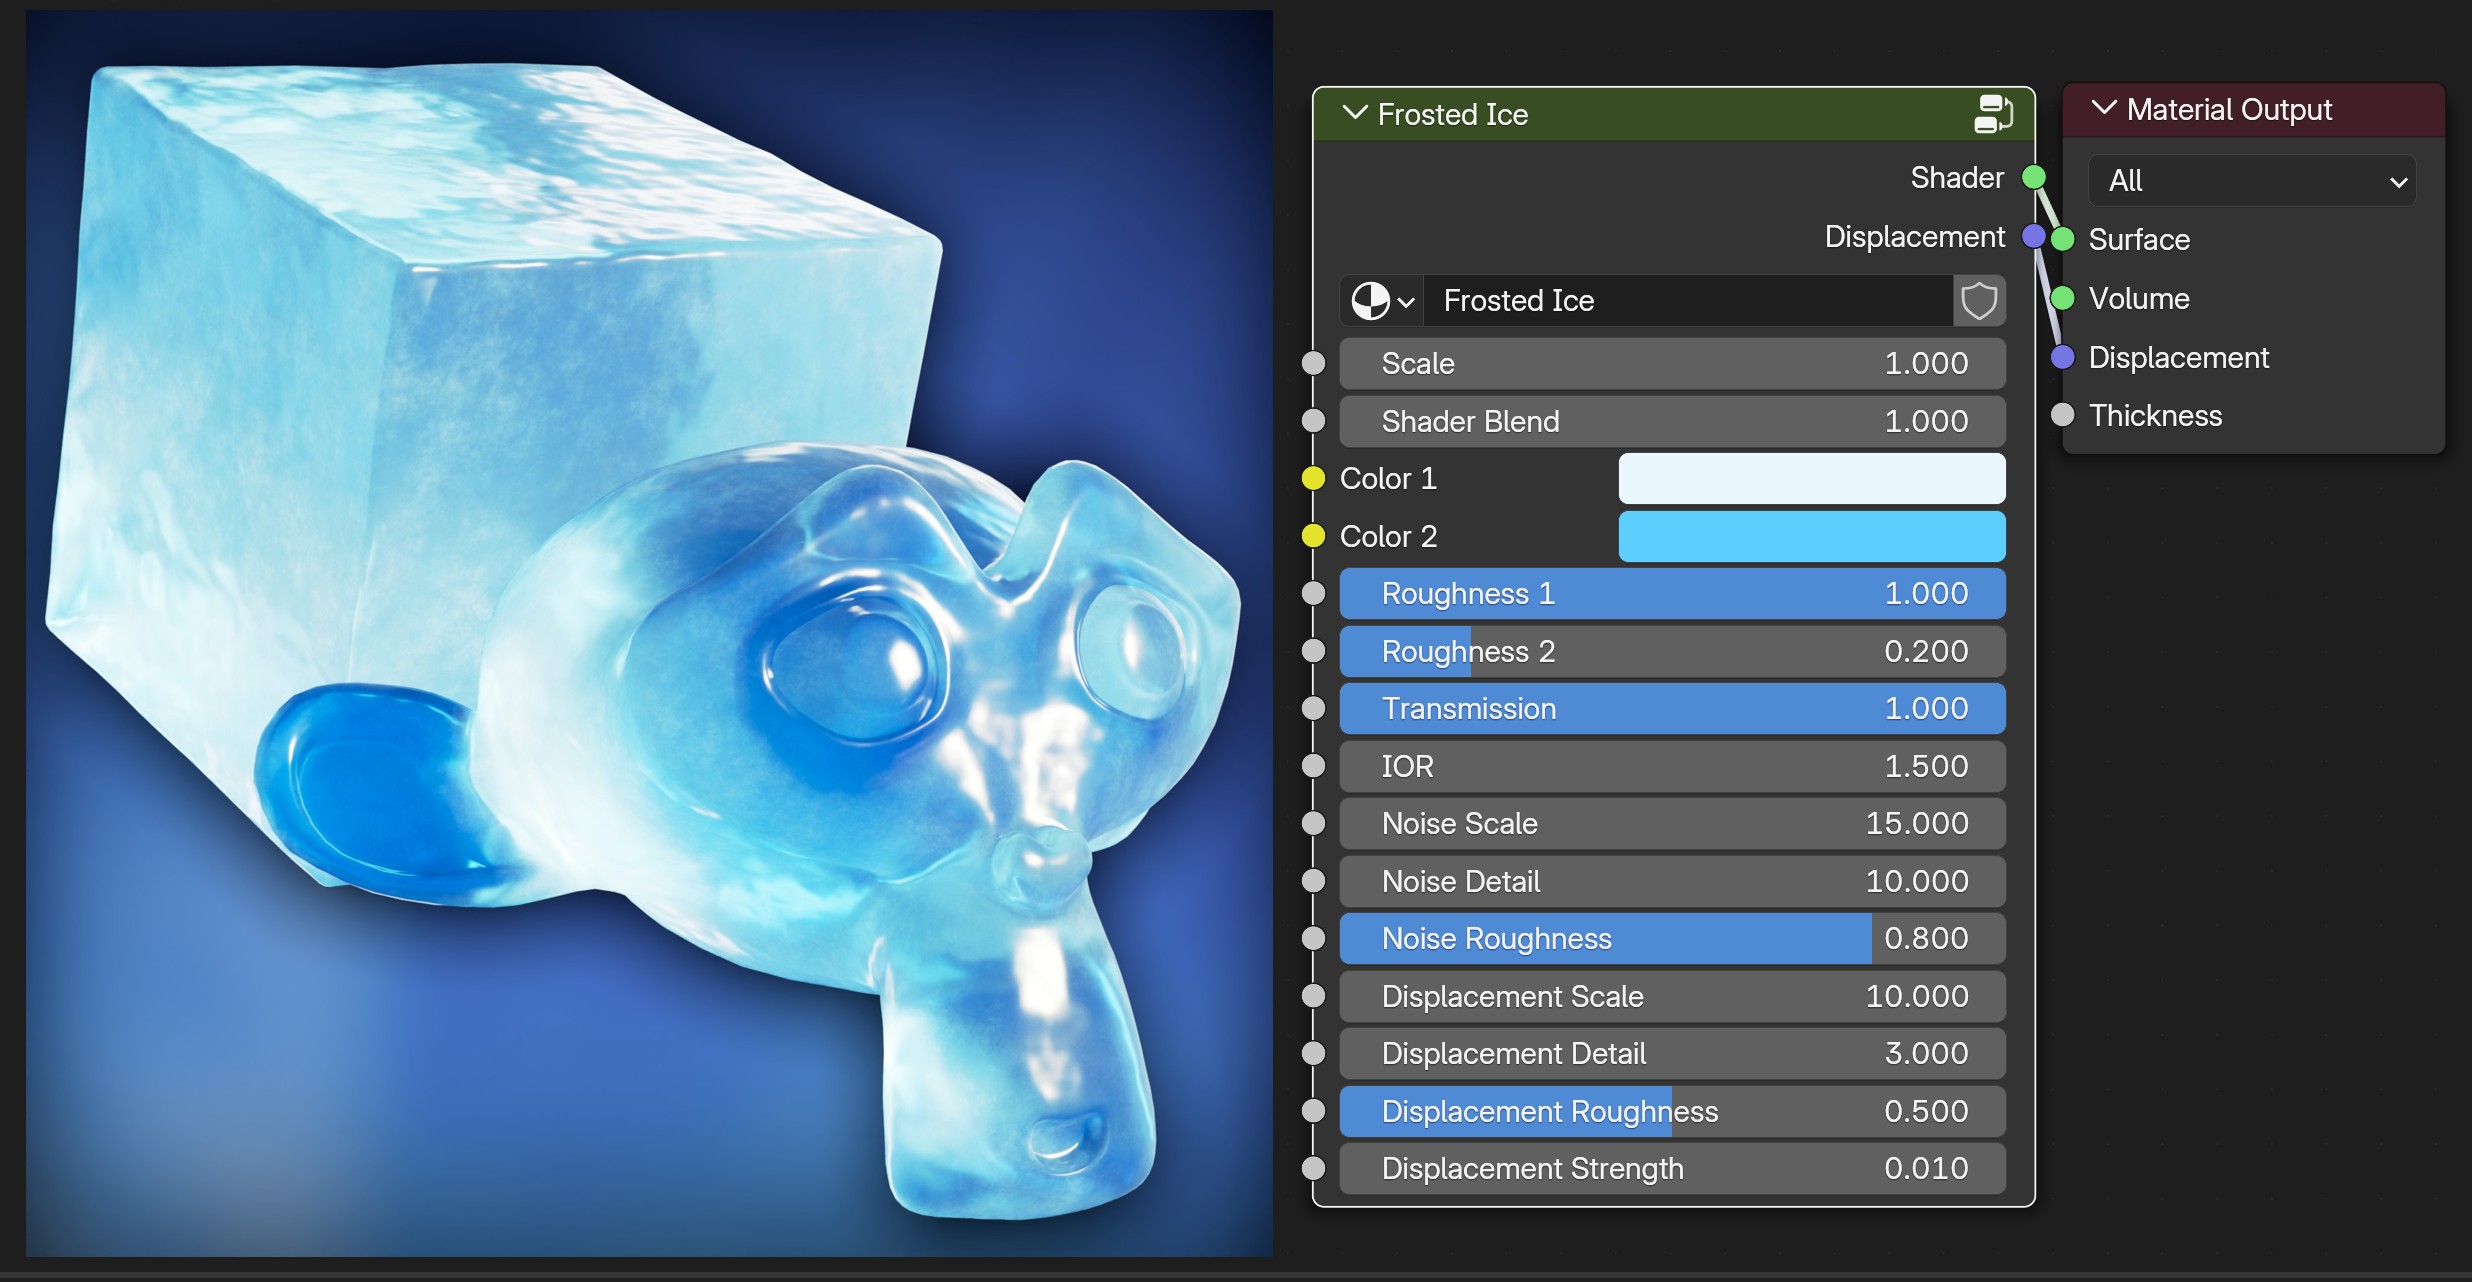Click the Roughness 1 input socket
This screenshot has height=1282, width=2472.
click(1313, 593)
